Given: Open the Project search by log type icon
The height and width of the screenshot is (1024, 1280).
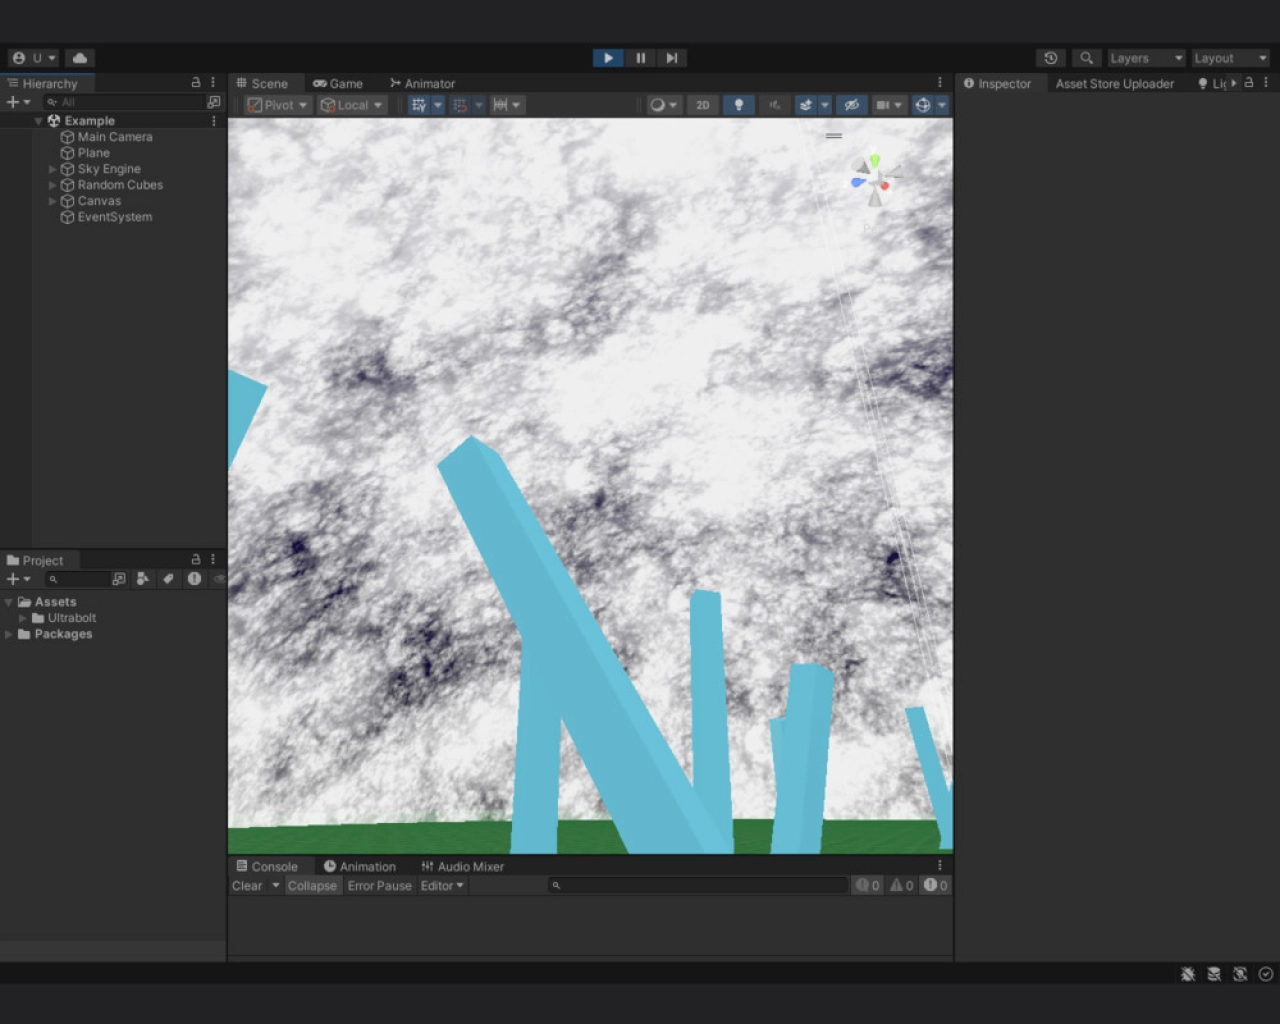Looking at the screenshot, I should [x=194, y=579].
